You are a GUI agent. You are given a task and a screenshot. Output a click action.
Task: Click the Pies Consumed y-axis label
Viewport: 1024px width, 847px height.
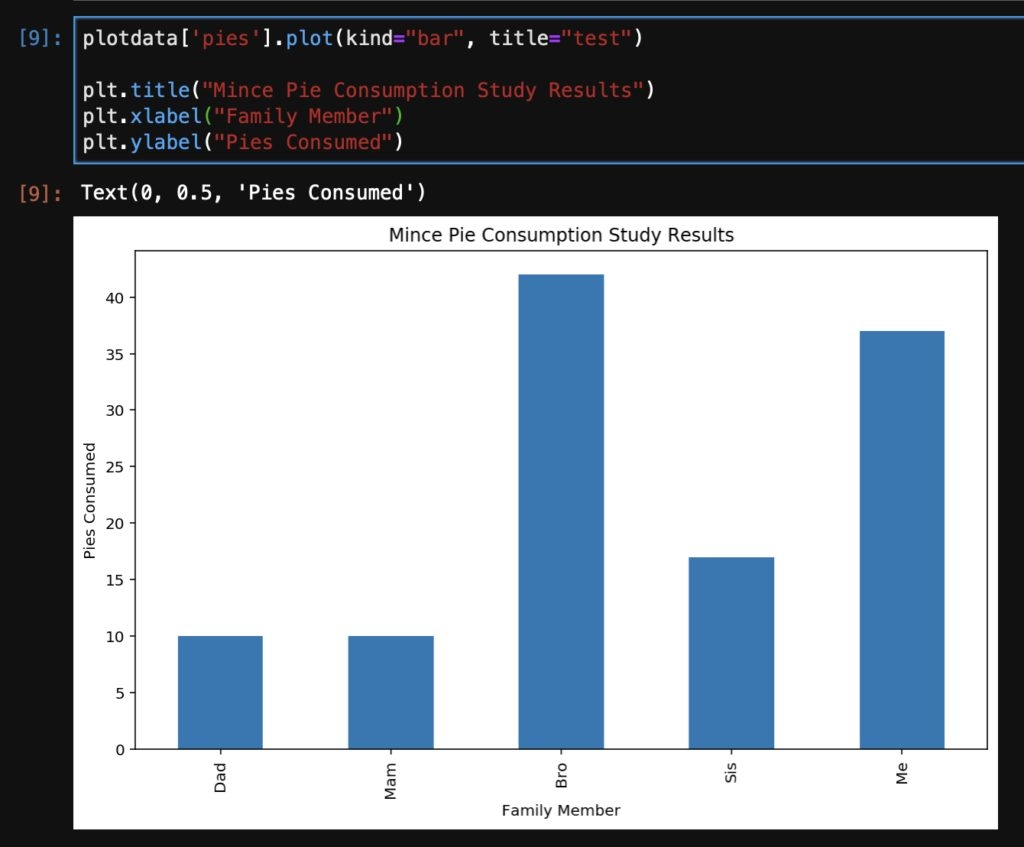pyautogui.click(x=90, y=500)
